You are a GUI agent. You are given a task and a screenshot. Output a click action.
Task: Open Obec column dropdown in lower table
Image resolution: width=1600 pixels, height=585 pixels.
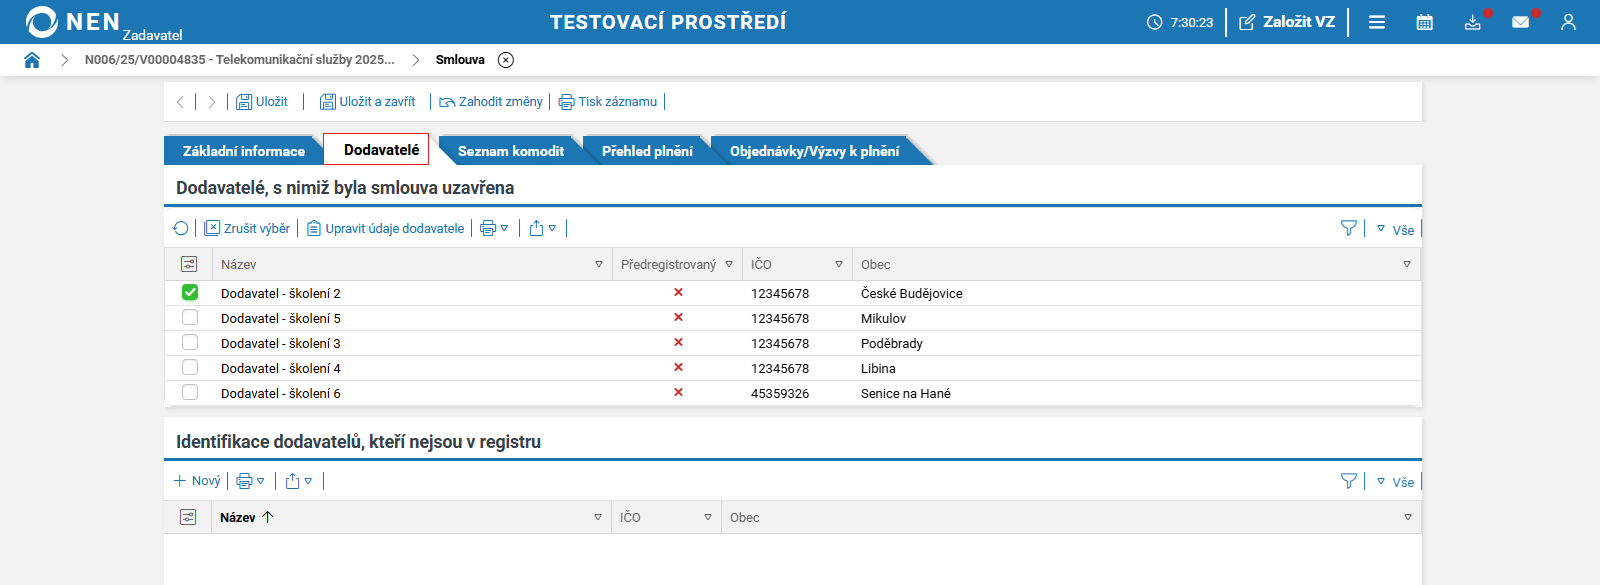(x=1408, y=517)
